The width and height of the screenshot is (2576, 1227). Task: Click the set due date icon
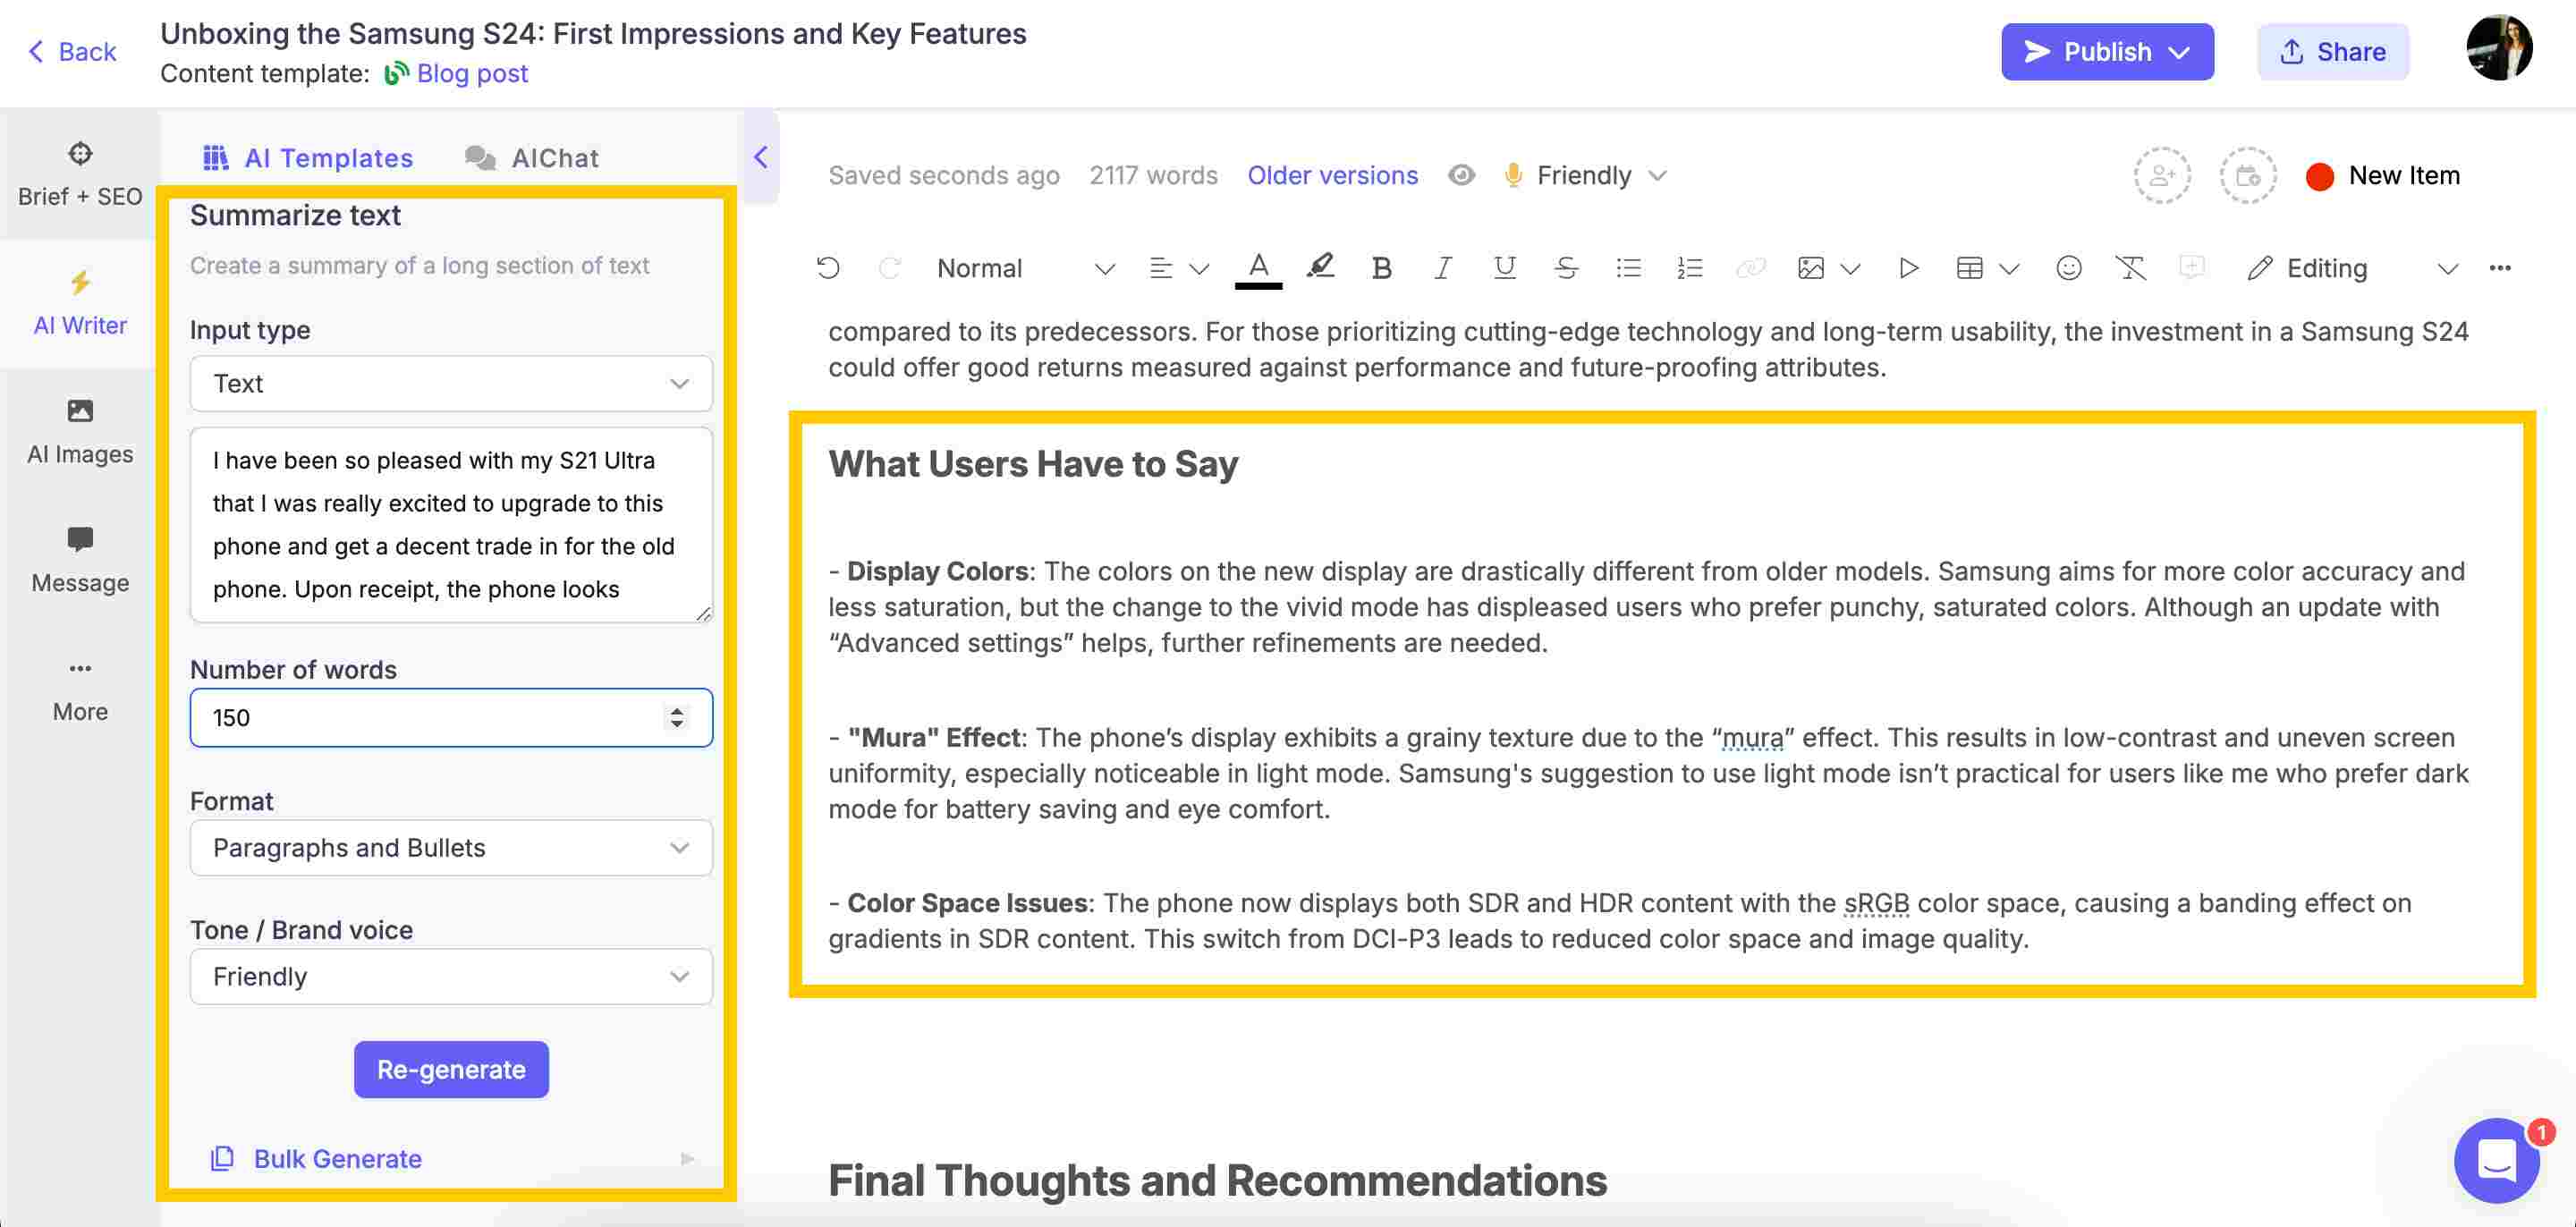tap(2248, 176)
